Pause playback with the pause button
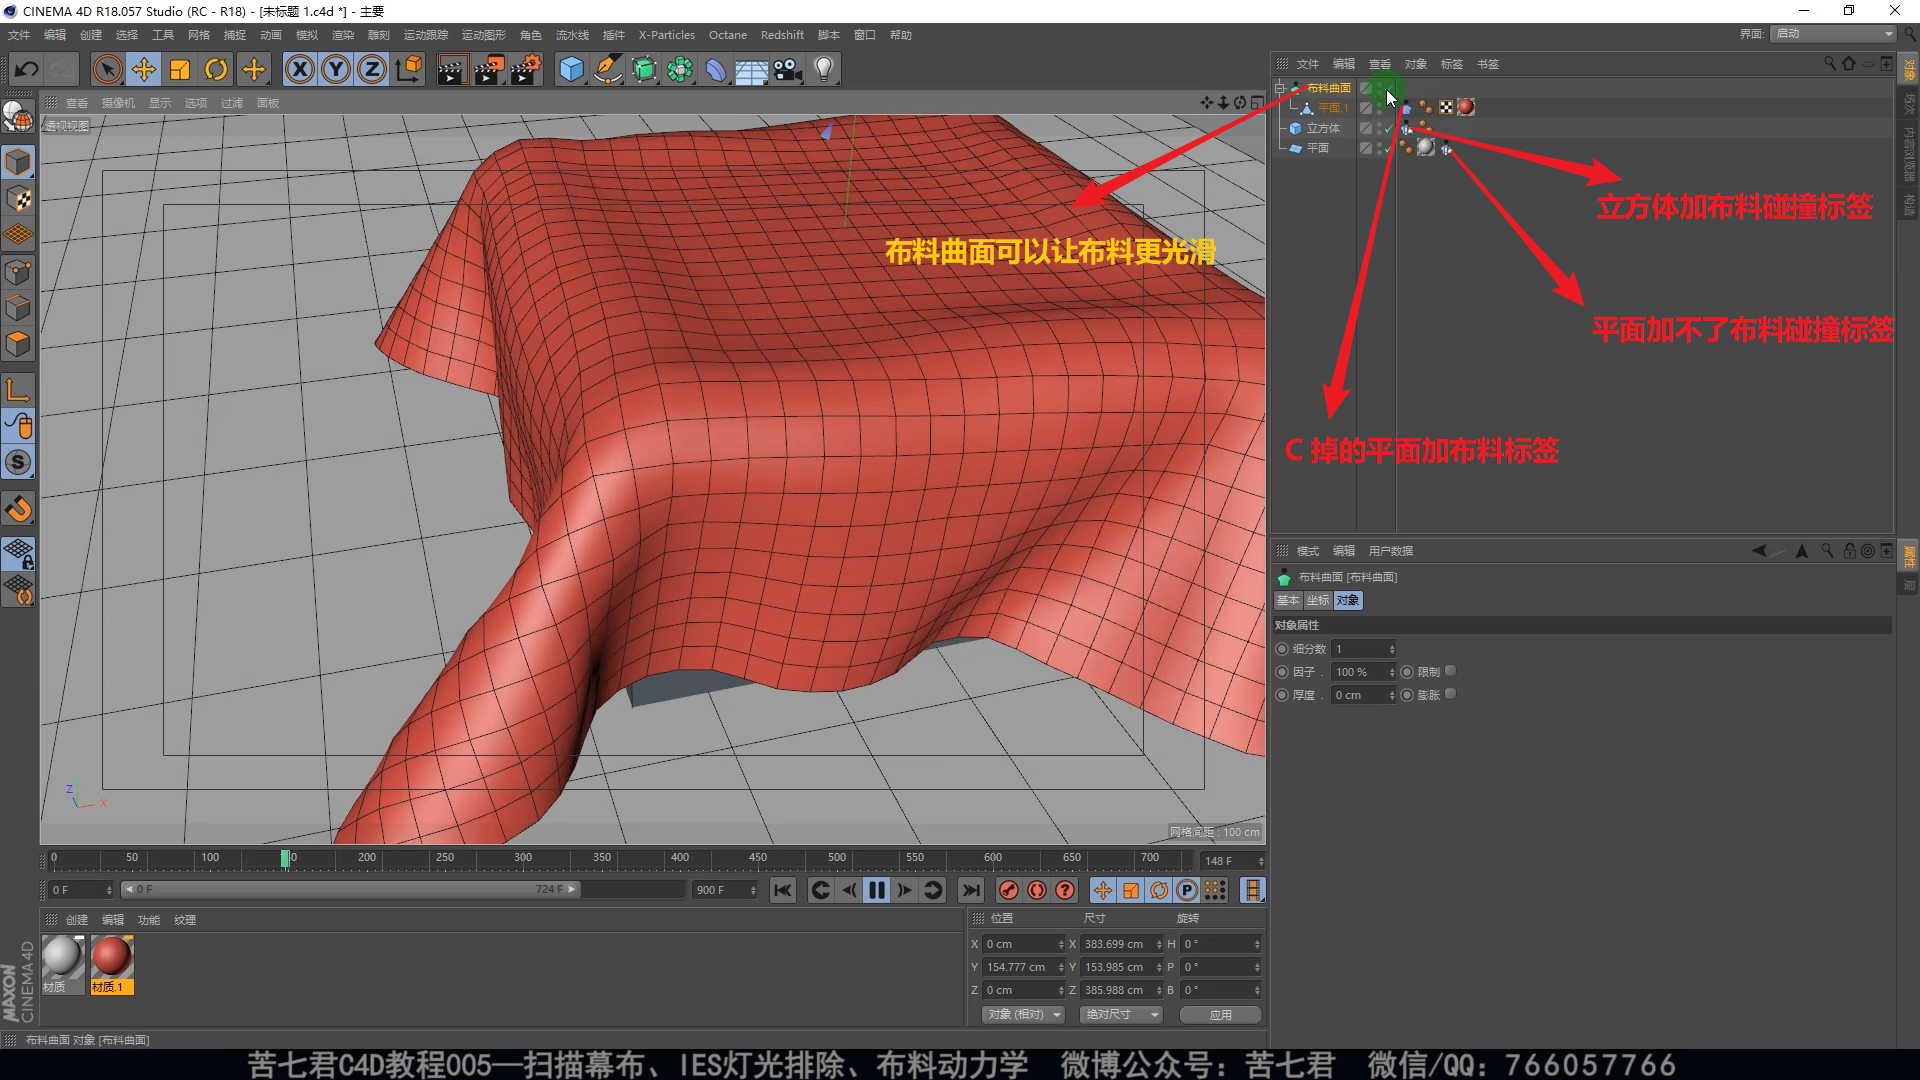This screenshot has width=1920, height=1080. 877,890
